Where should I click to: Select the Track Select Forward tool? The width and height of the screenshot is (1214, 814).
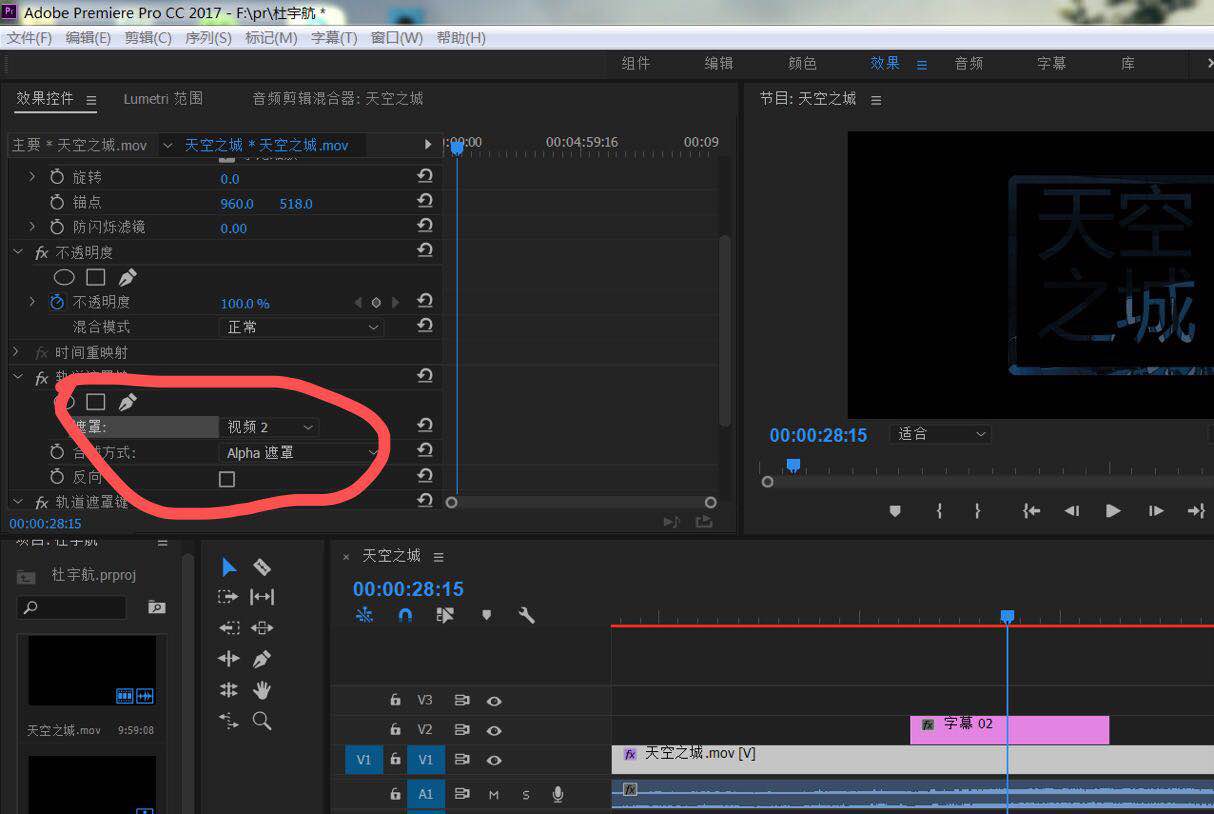228,596
